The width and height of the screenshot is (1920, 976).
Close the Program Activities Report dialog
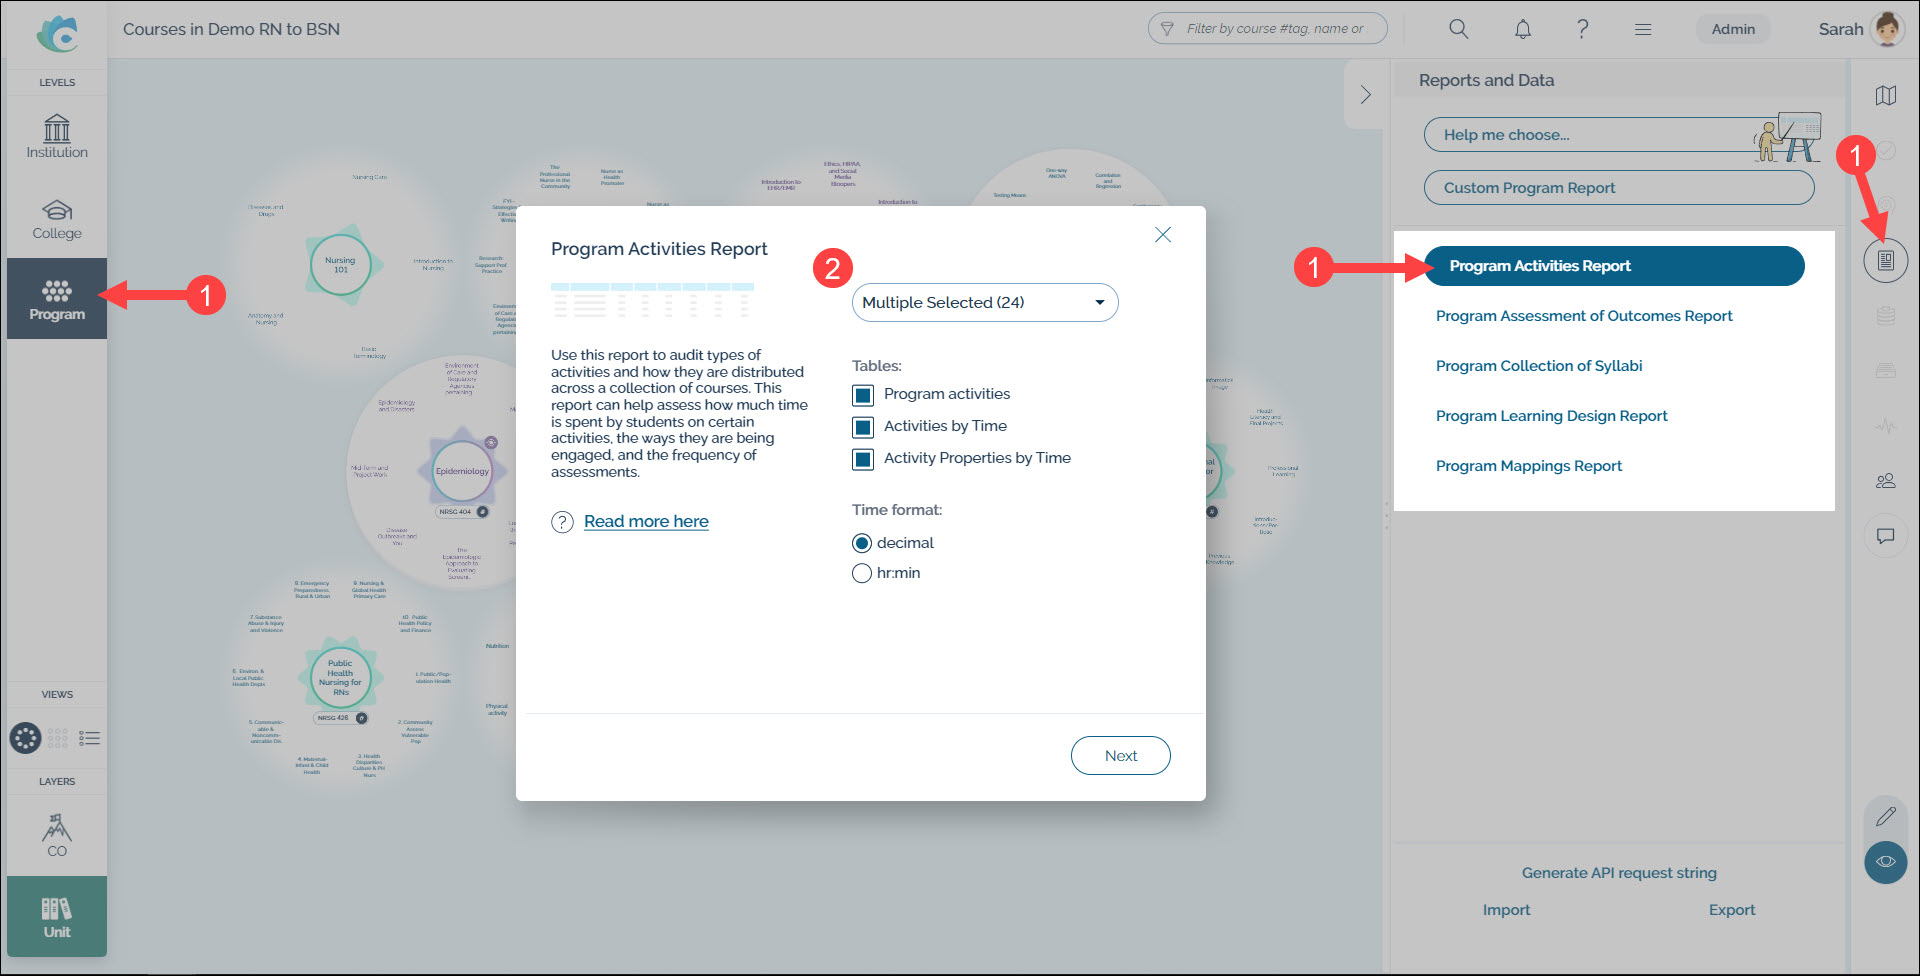1163,235
